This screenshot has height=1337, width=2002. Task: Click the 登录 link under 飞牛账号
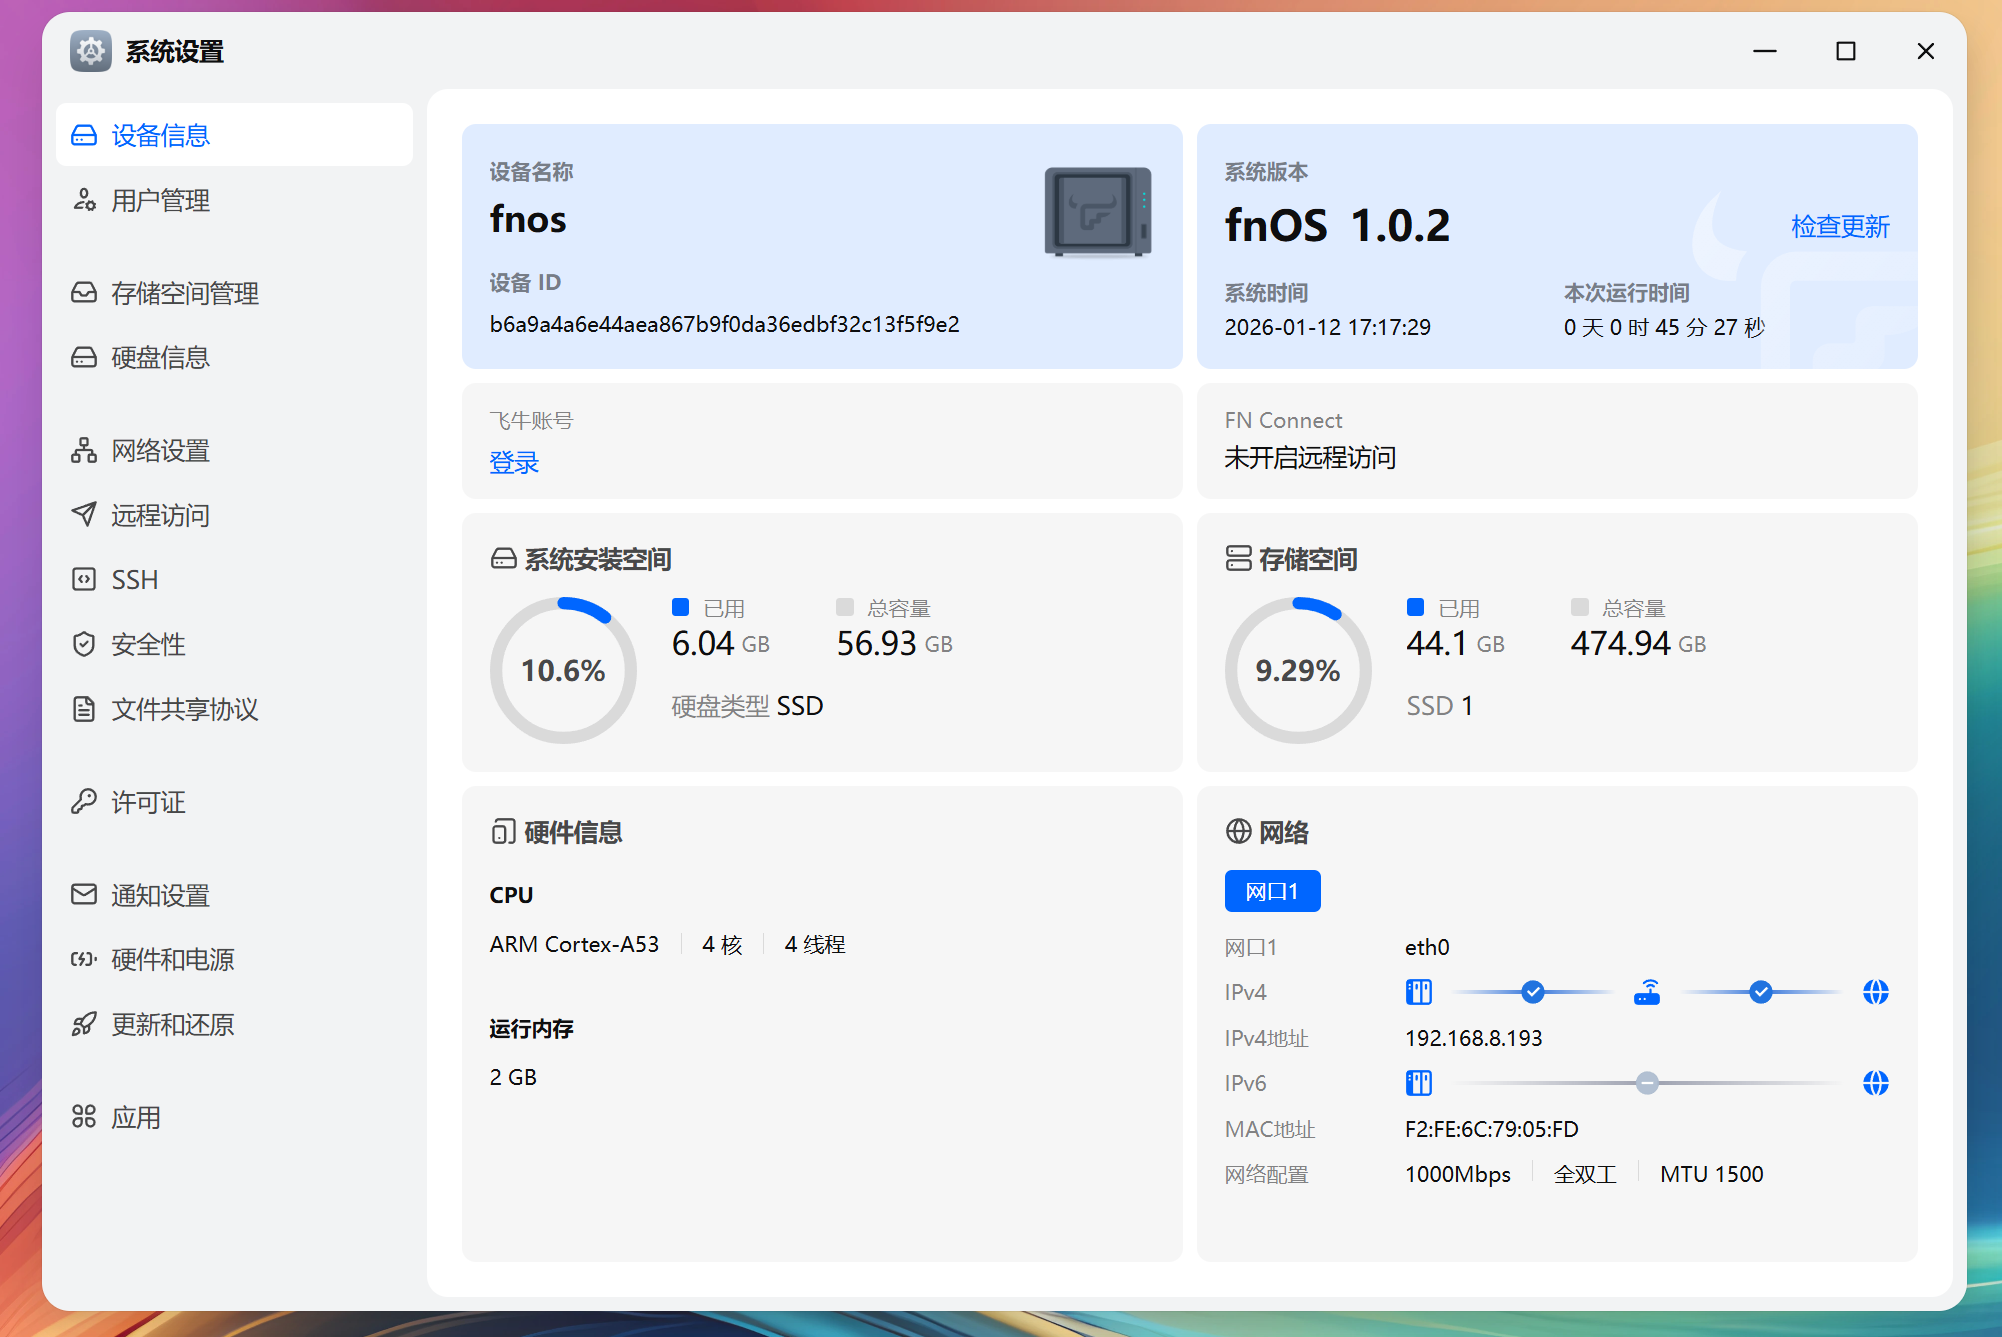[x=514, y=462]
